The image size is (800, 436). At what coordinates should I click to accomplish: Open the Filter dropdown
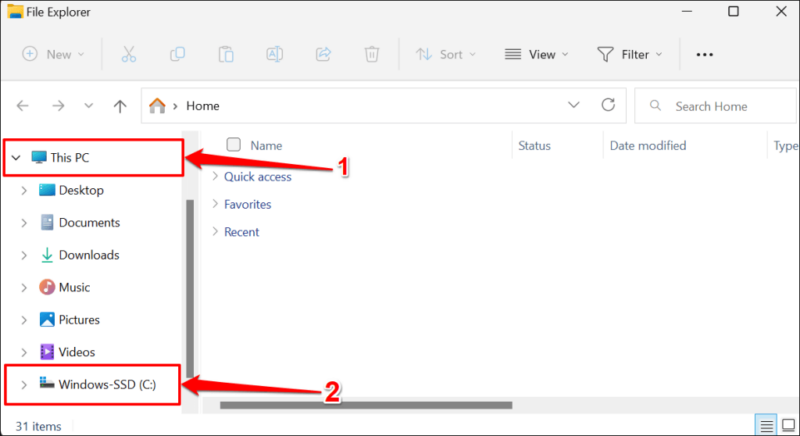[630, 54]
